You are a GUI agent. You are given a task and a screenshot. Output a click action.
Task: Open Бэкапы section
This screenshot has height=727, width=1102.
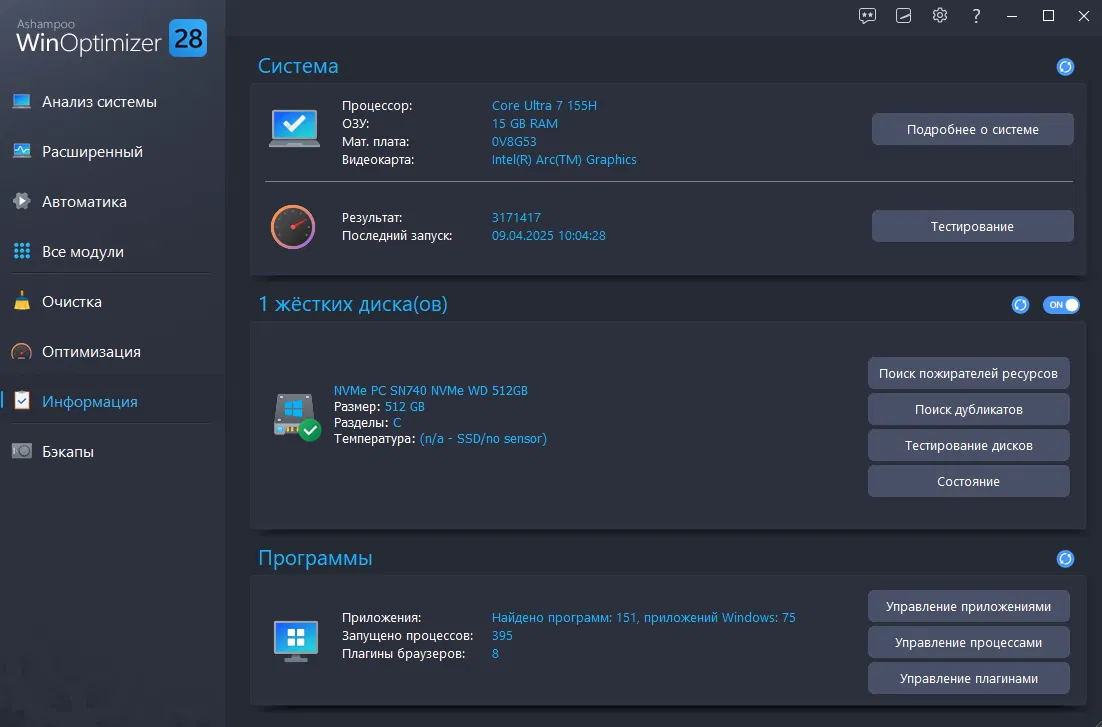[x=67, y=451]
